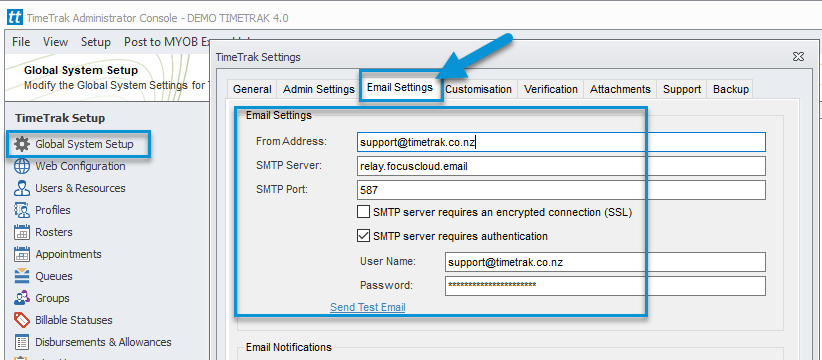Switch to the Admin Settings tab
This screenshot has width=822, height=360.
pyautogui.click(x=319, y=89)
